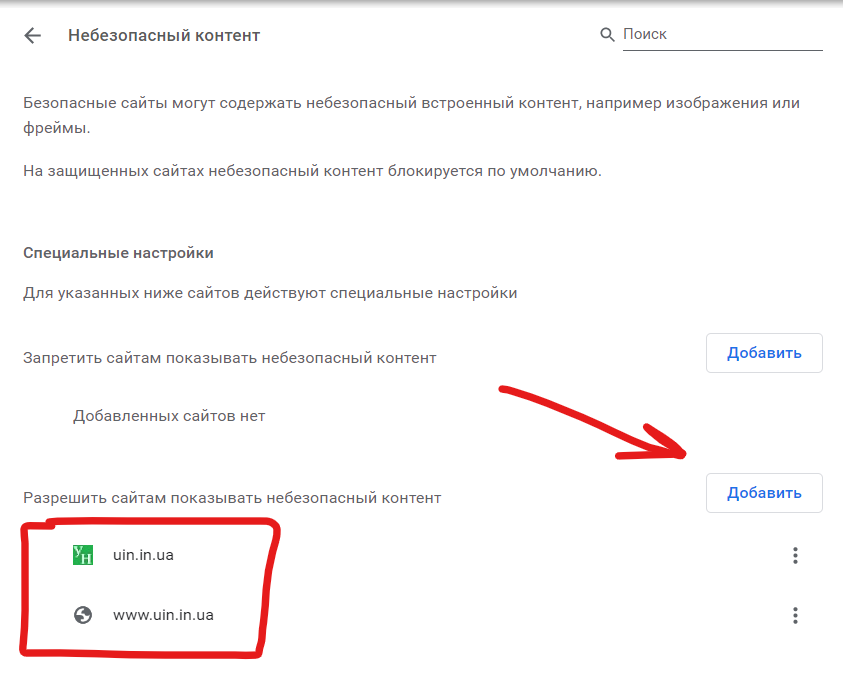843x698 pixels.
Task: Click Добавить next to Запретить сайтам
Action: (x=764, y=353)
